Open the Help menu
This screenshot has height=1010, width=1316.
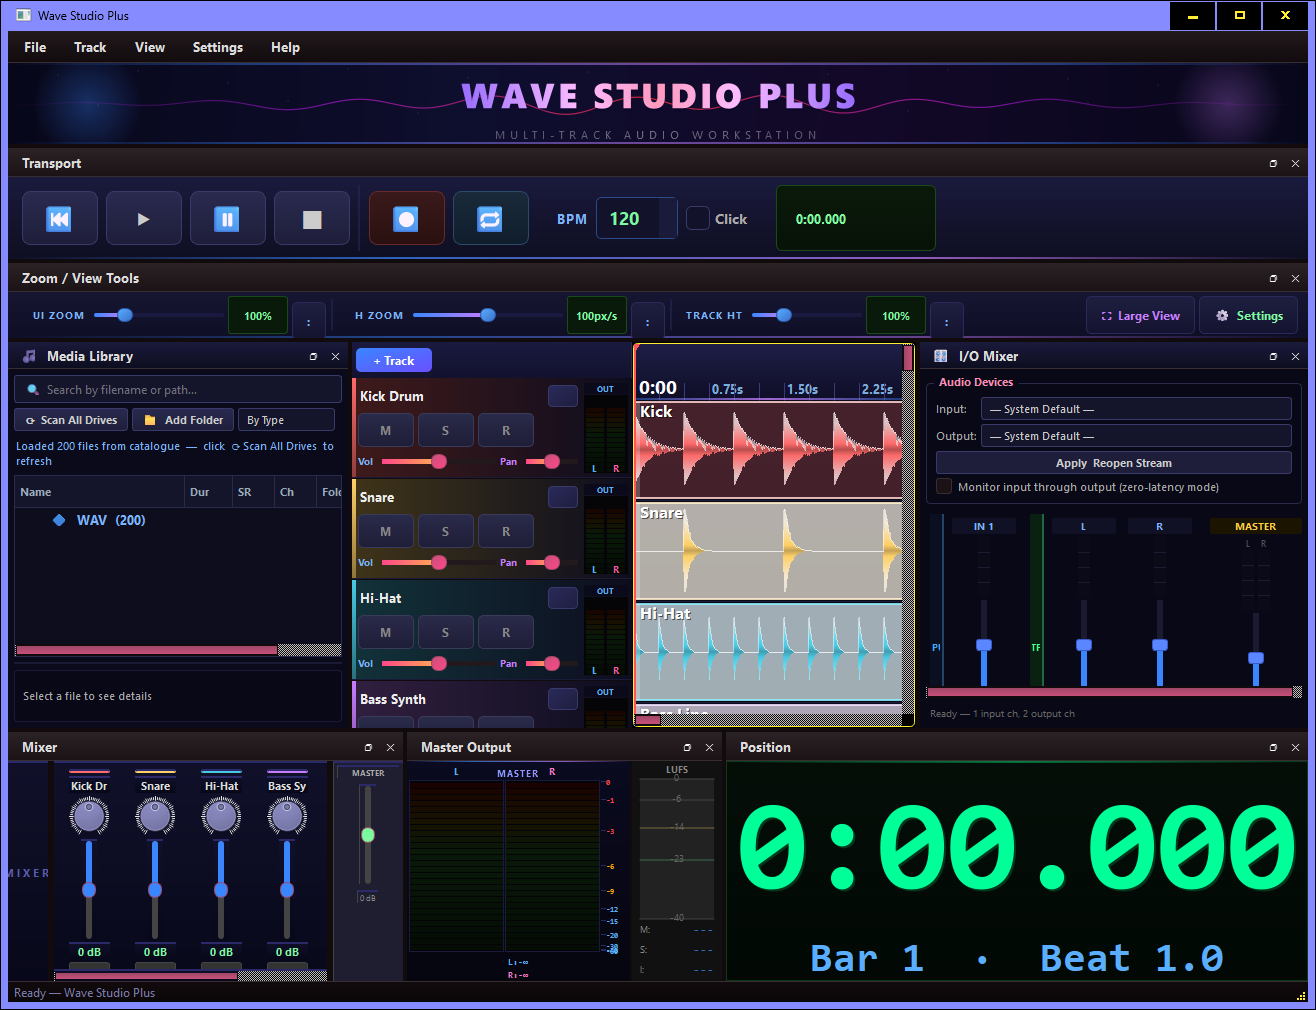click(x=285, y=47)
